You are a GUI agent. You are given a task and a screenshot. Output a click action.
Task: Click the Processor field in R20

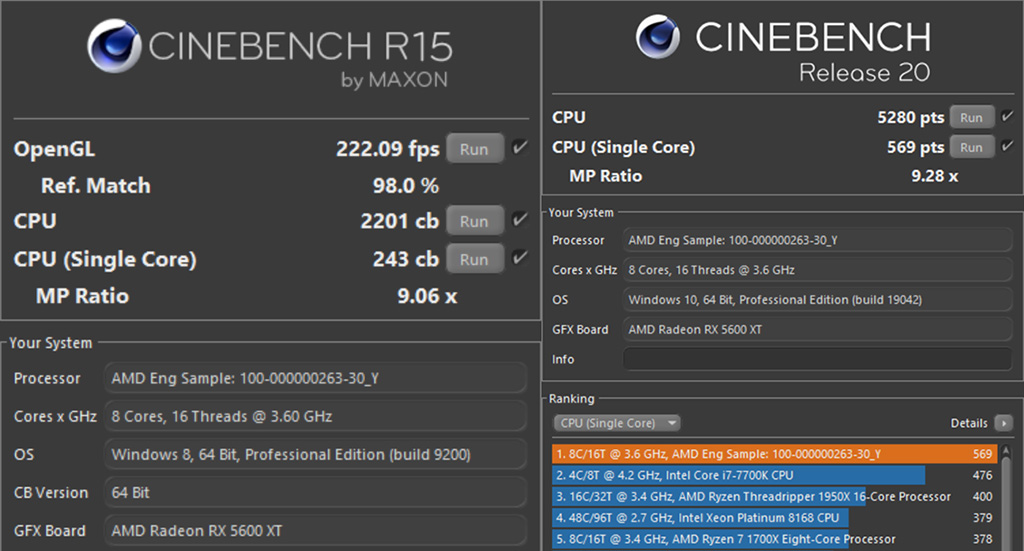[x=817, y=240]
